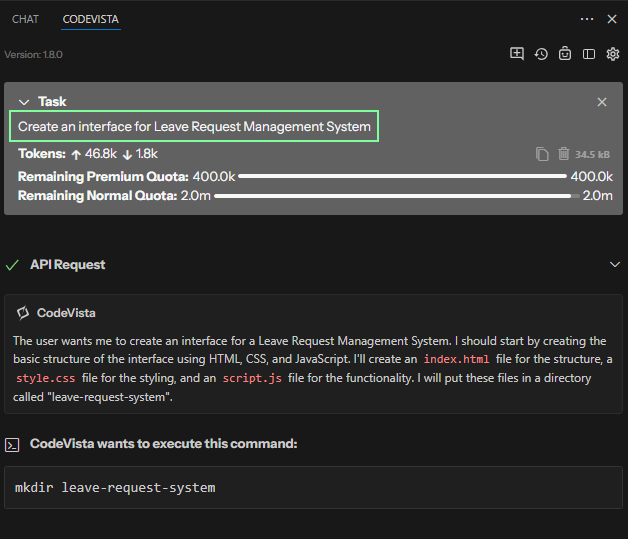This screenshot has width=628, height=539.
Task: Switch to the CHAT tab
Action: pos(25,19)
